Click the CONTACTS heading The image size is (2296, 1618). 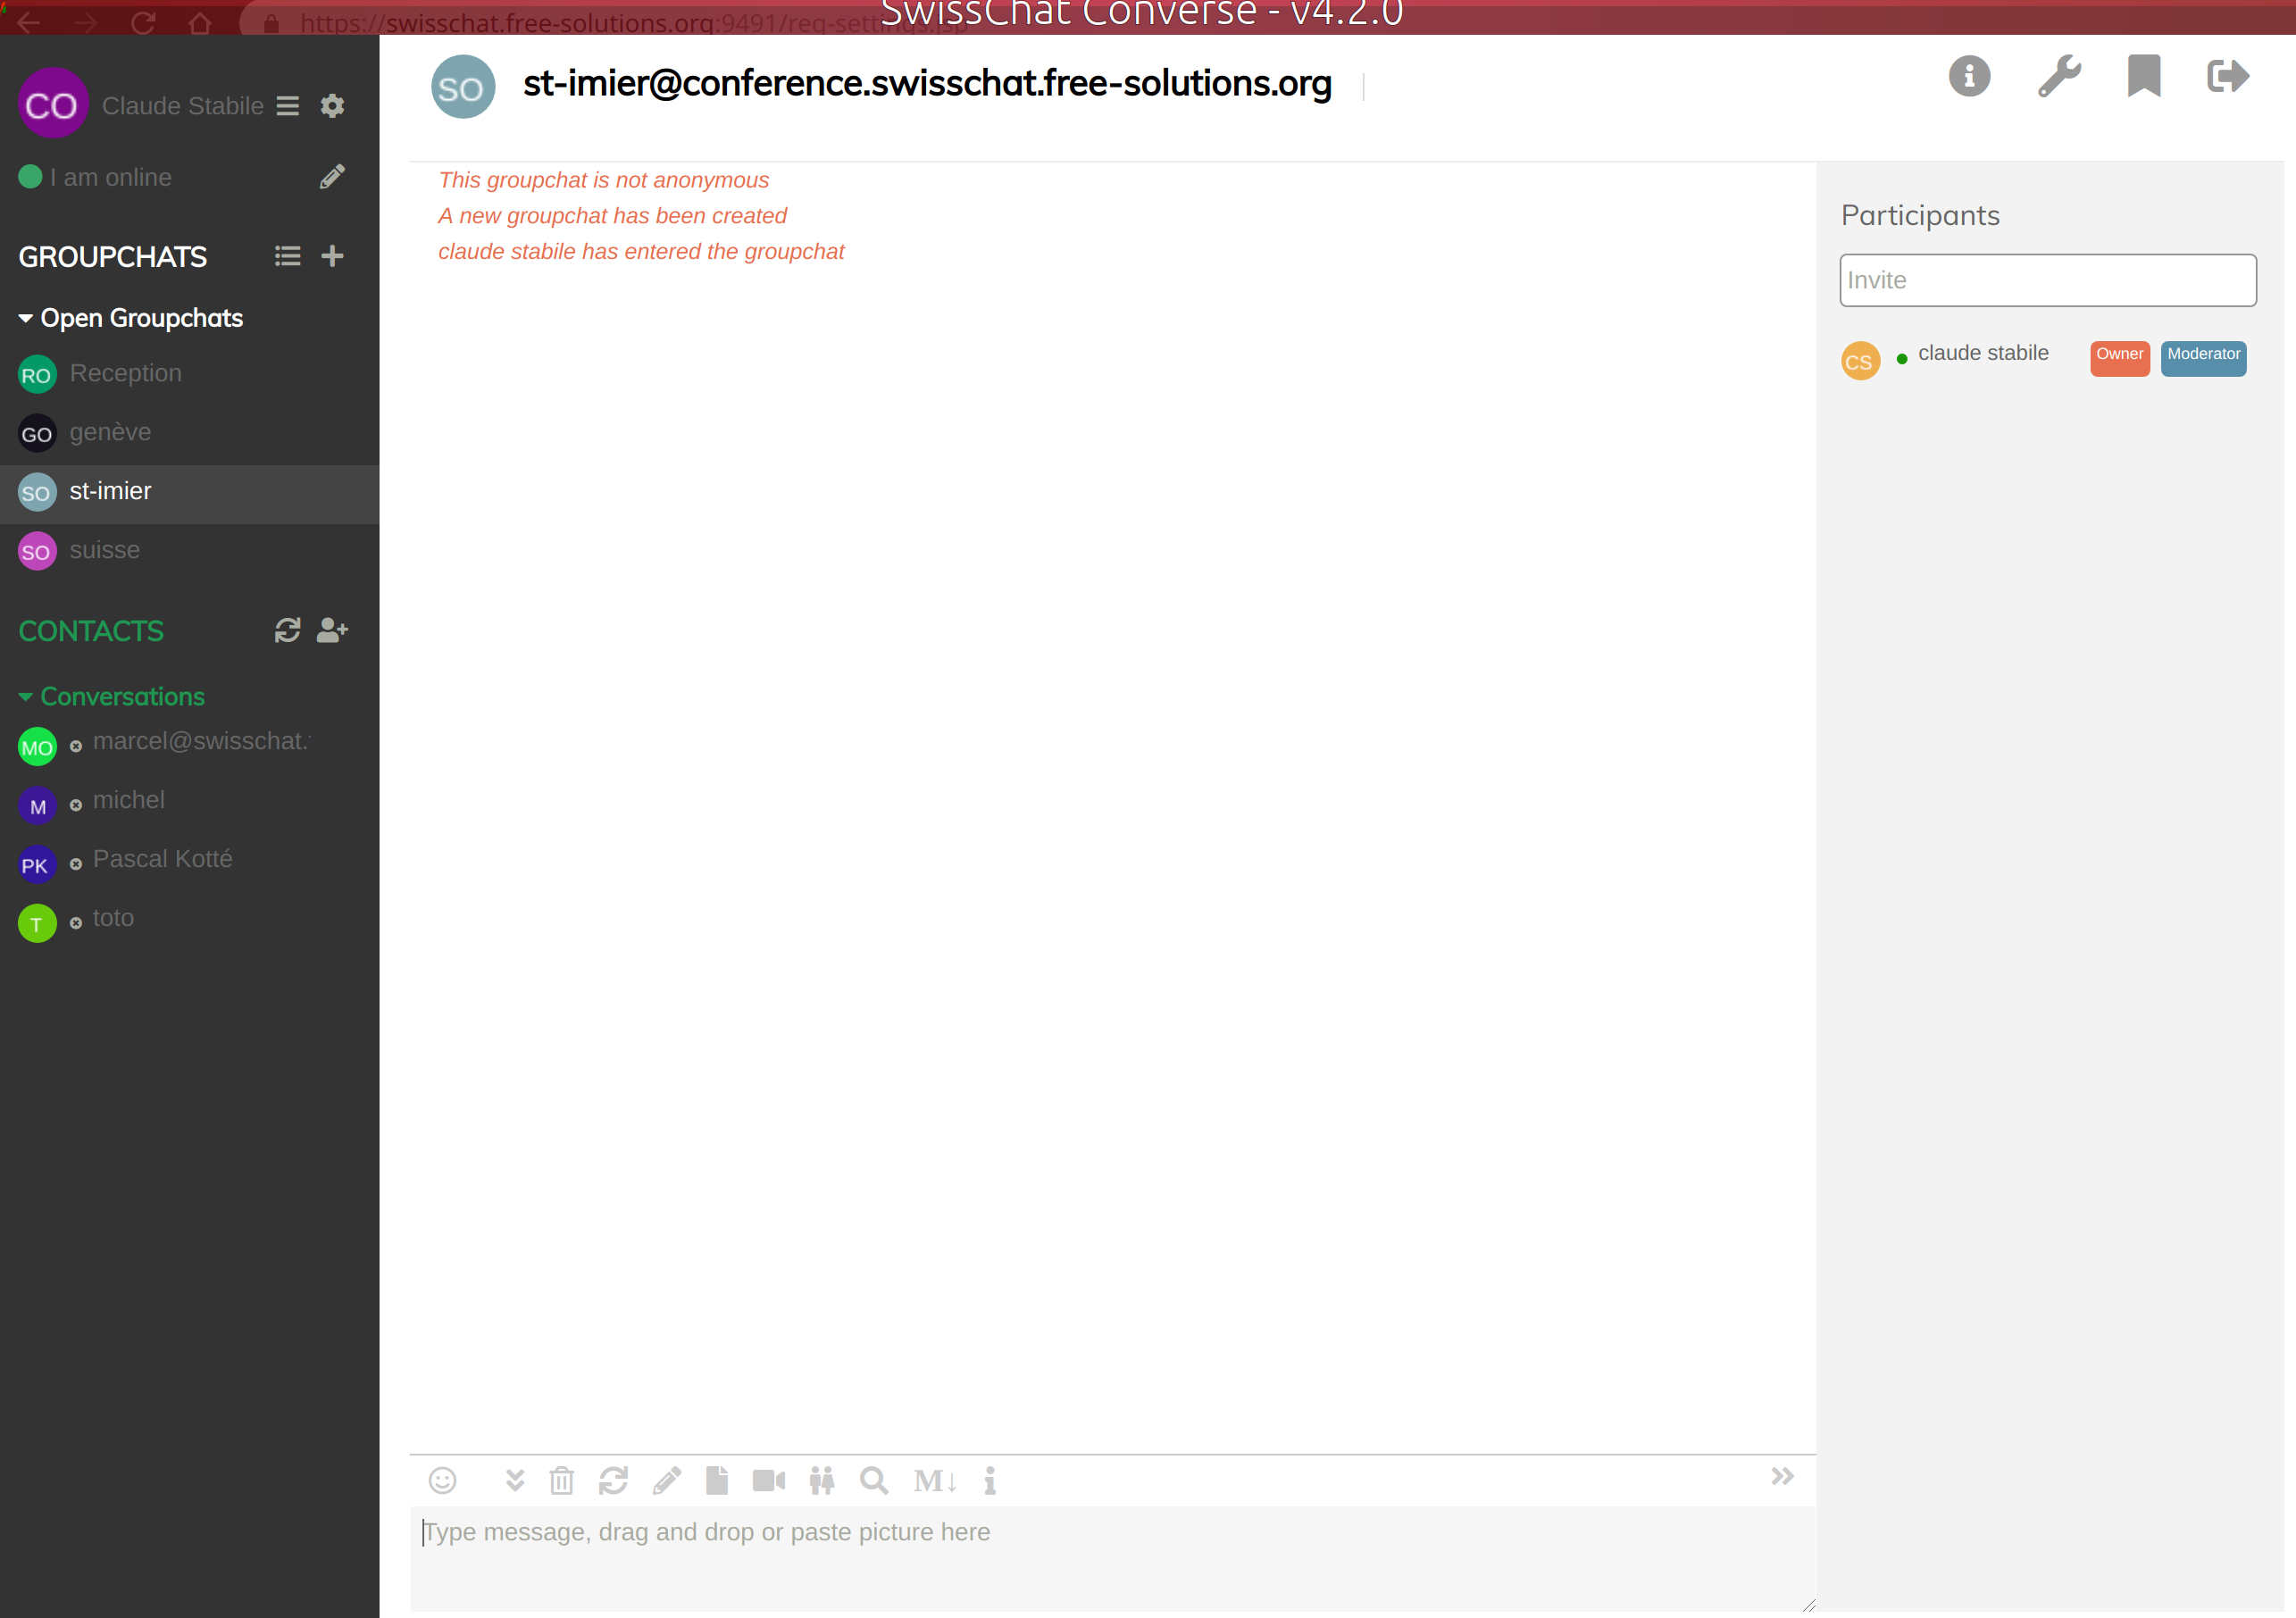[x=91, y=631]
